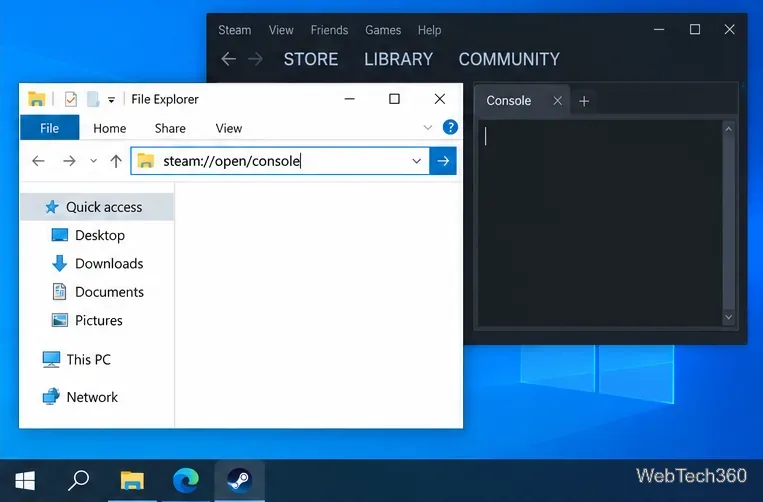Click the address bar containing steam://open/console
This screenshot has height=502, width=763.
[280, 161]
